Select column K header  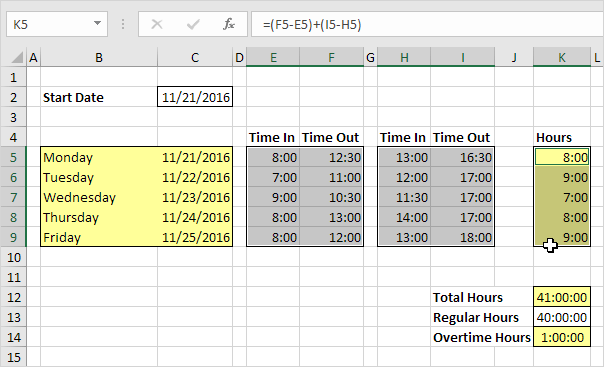tap(562, 58)
